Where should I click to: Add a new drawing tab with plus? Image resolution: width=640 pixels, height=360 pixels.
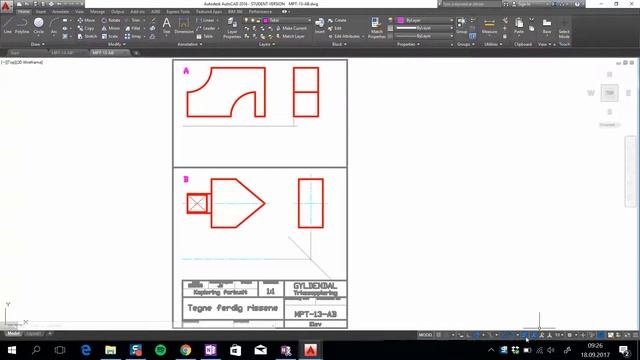(x=136, y=53)
